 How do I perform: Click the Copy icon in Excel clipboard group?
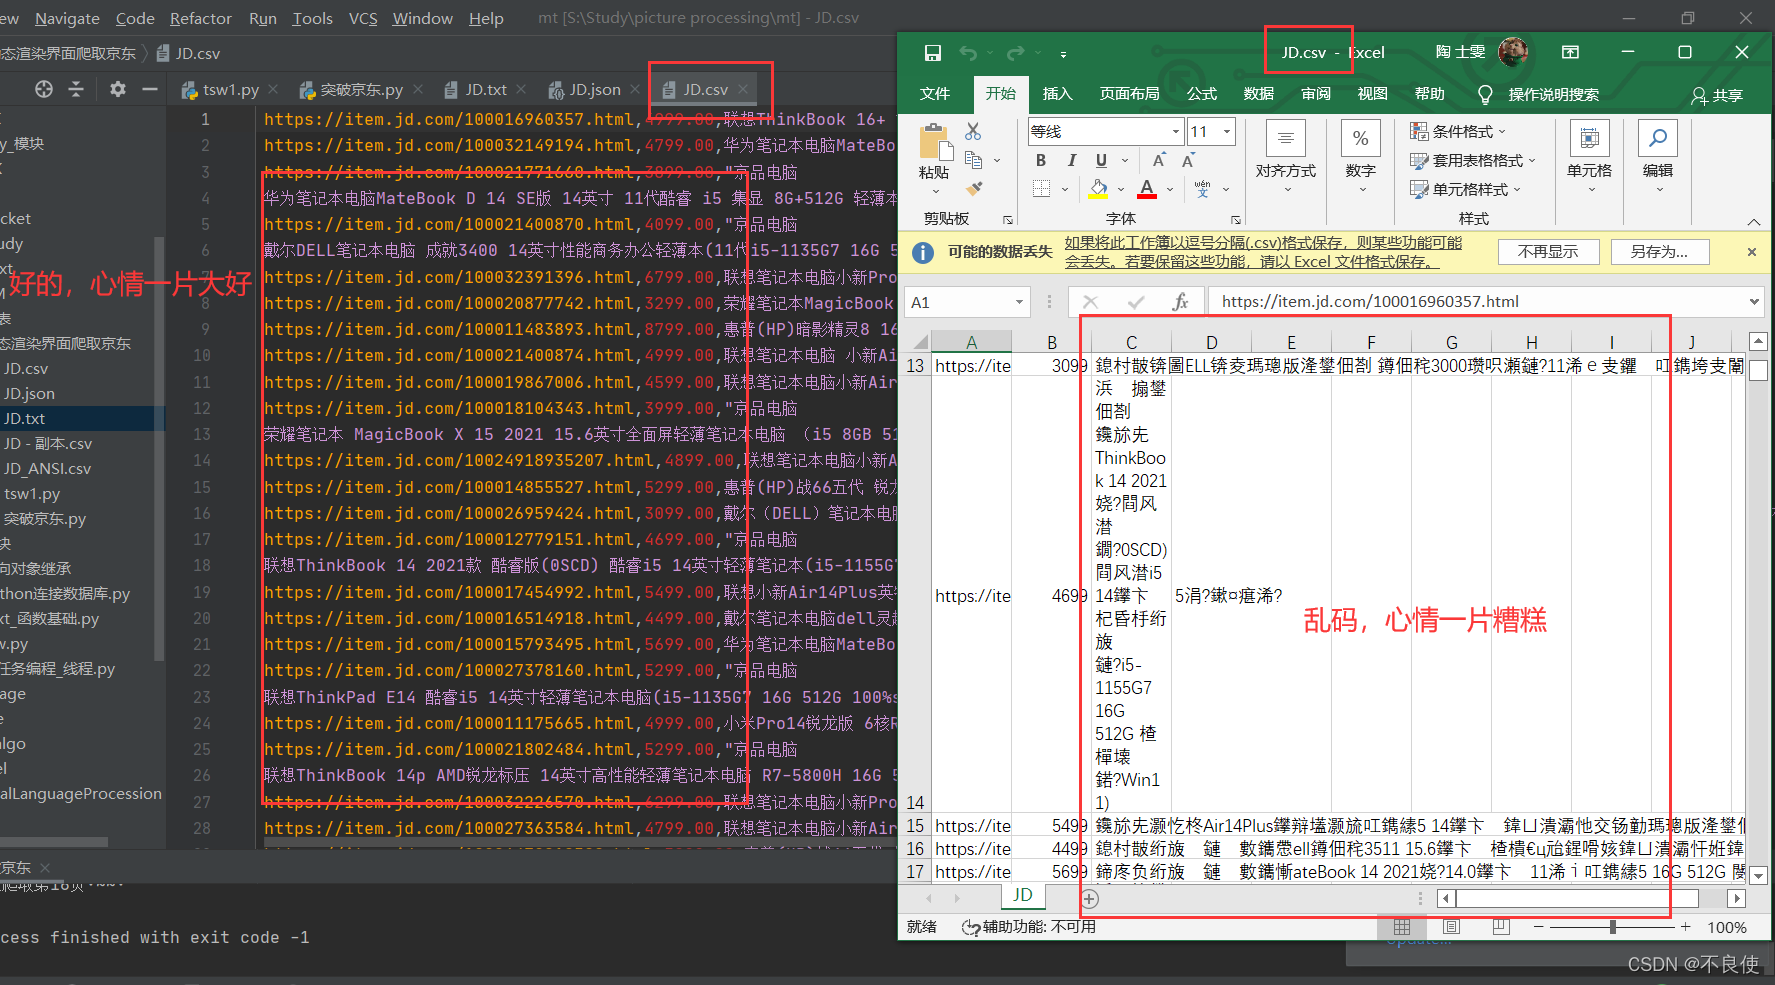click(973, 159)
